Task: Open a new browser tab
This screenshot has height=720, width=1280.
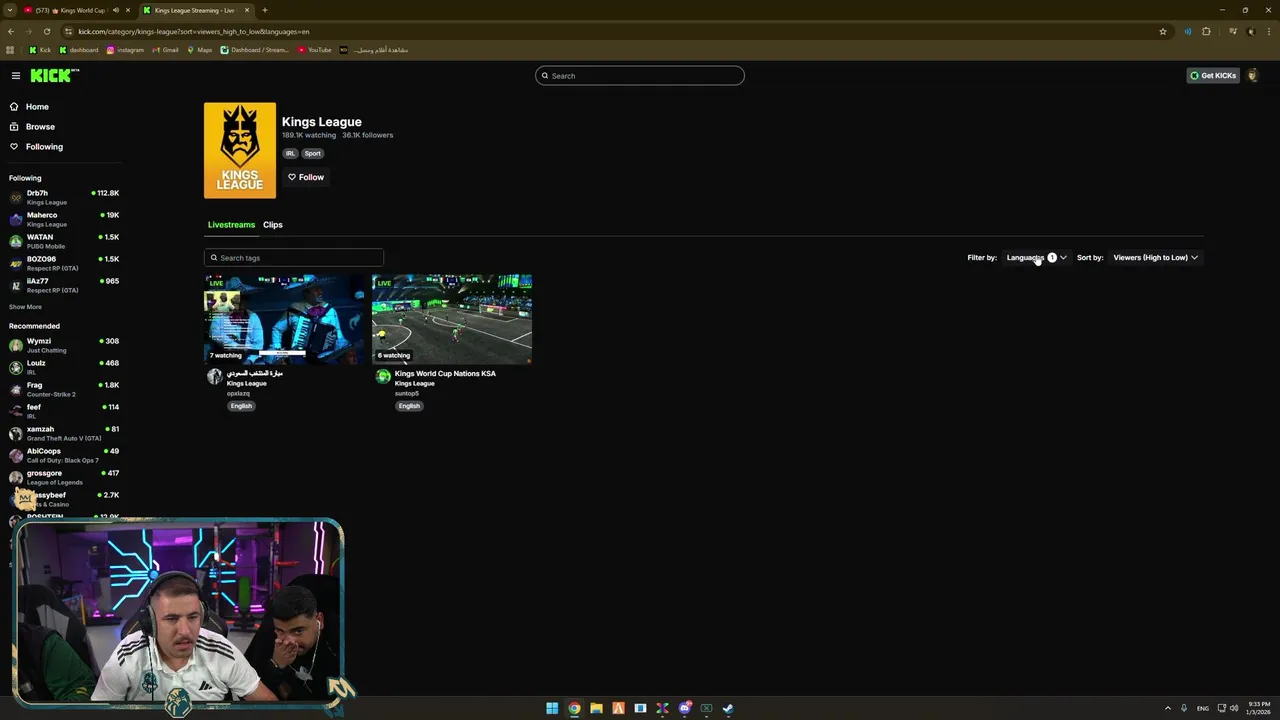Action: [264, 10]
